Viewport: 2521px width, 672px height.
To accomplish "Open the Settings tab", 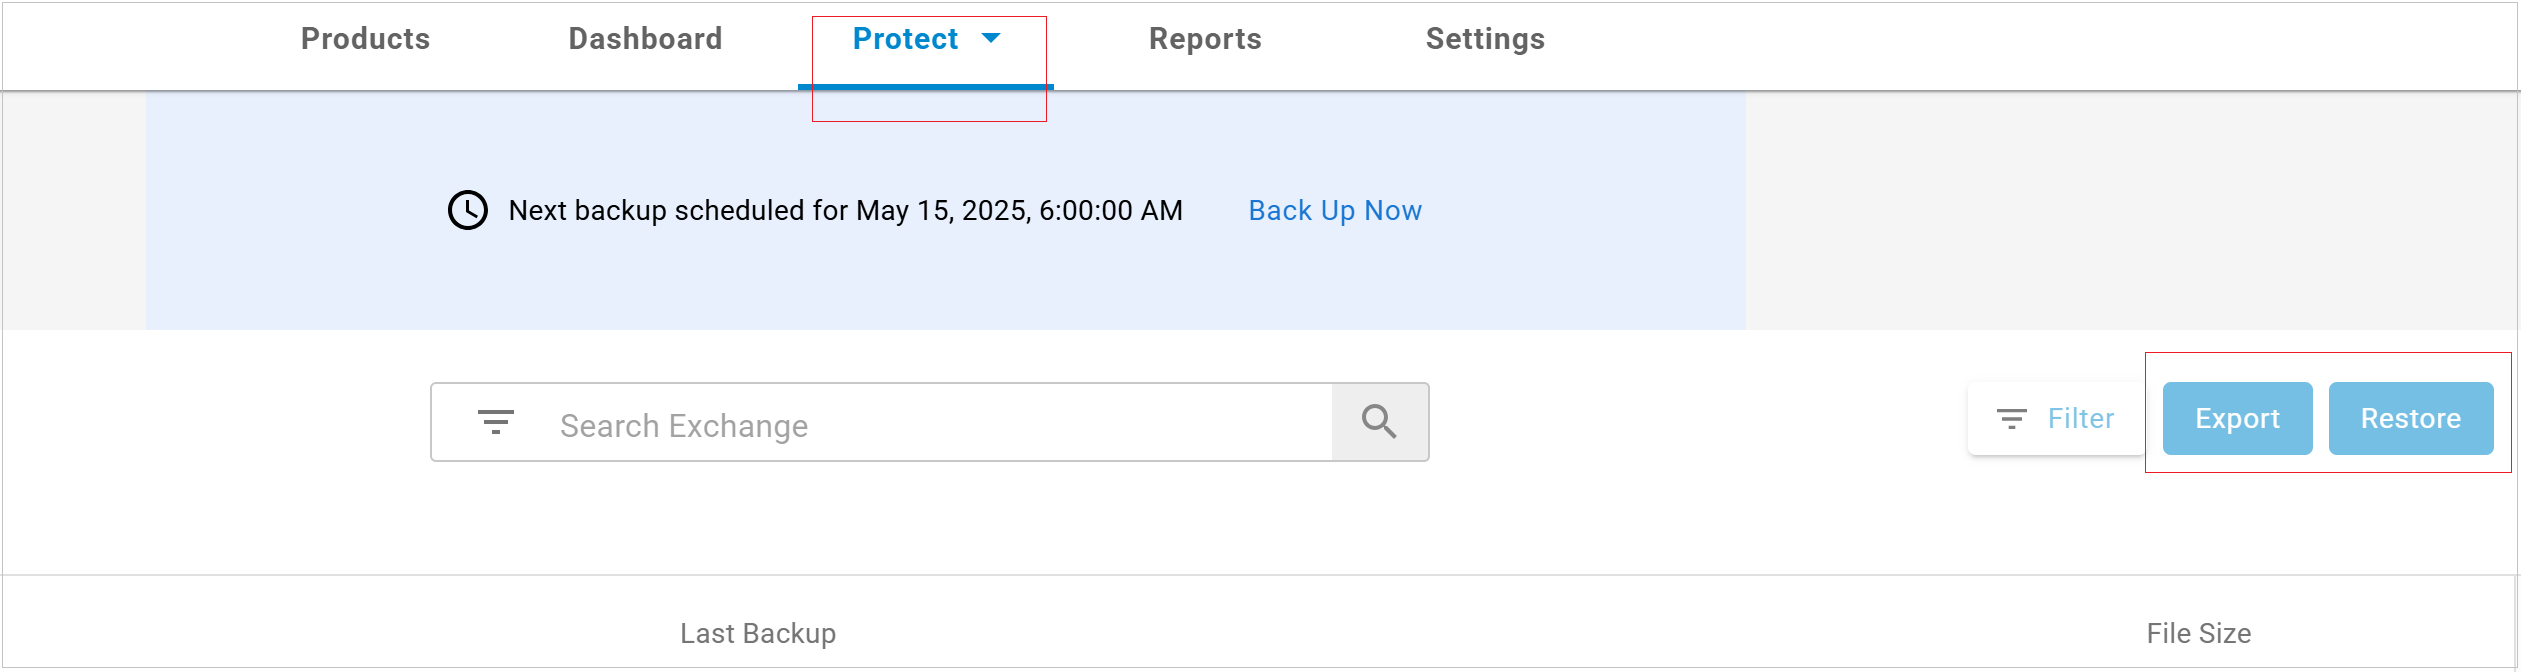I will [1485, 39].
